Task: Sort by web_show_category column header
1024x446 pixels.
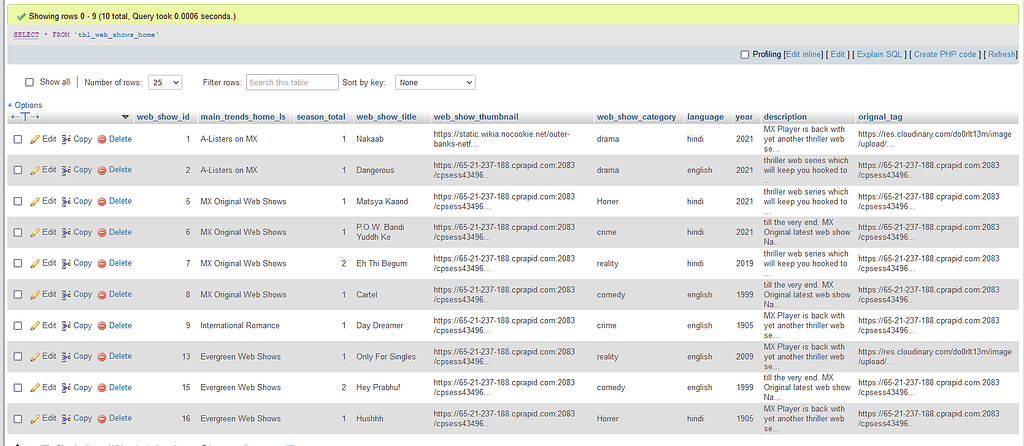Action: (x=636, y=117)
